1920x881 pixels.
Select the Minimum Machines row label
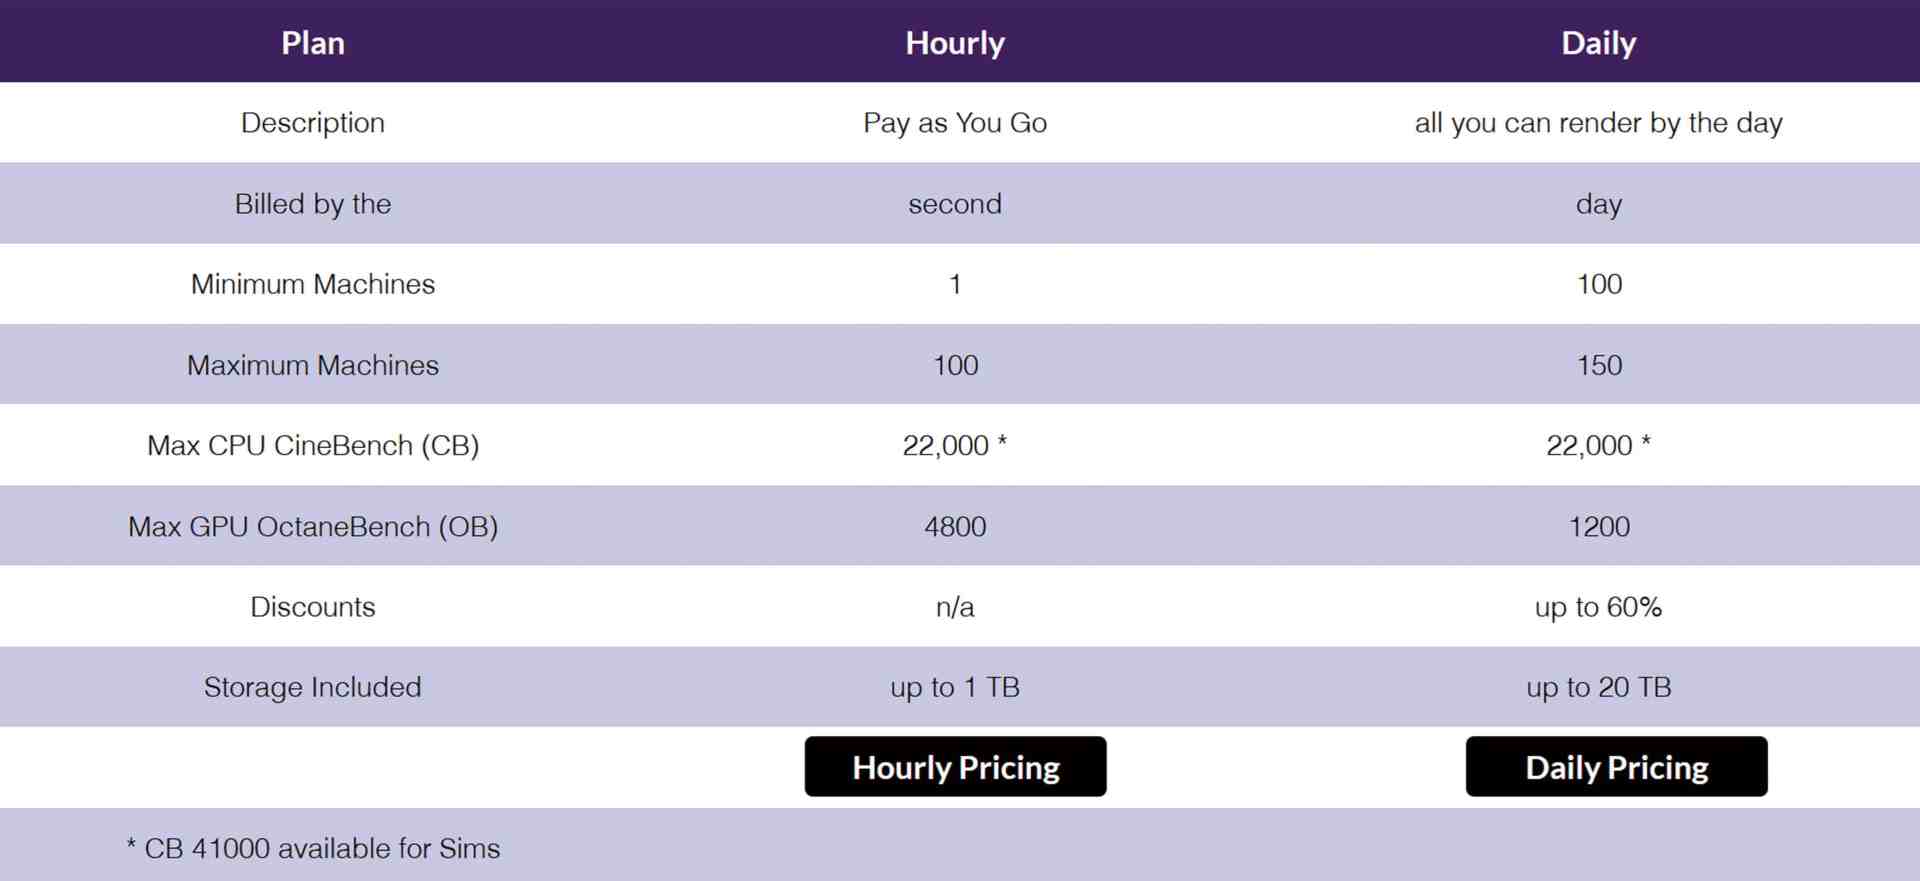[313, 284]
